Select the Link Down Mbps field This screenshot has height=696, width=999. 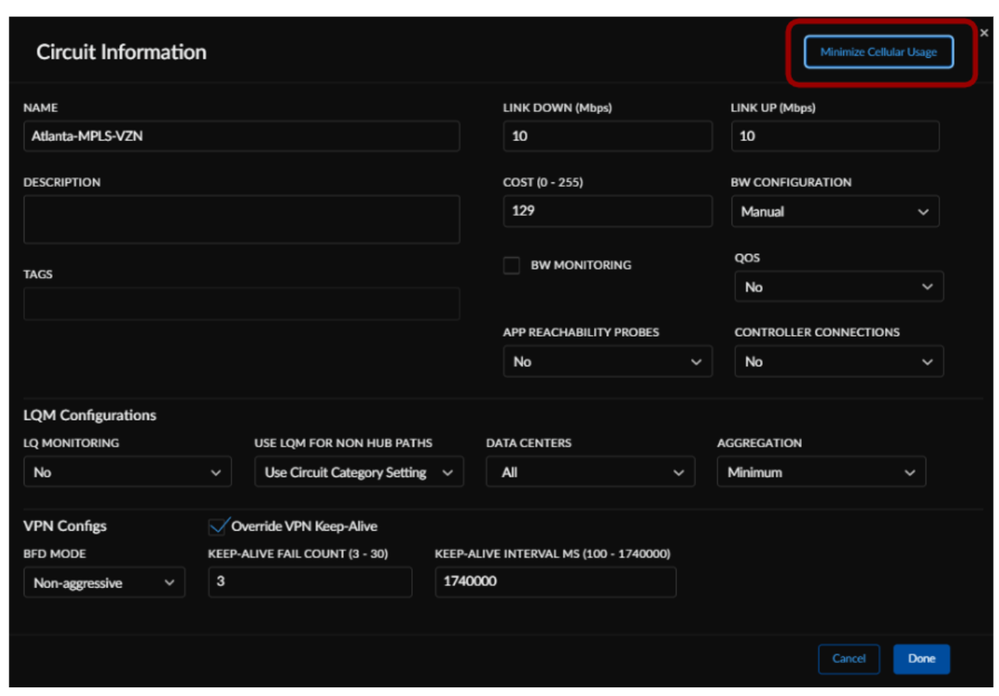pyautogui.click(x=607, y=136)
